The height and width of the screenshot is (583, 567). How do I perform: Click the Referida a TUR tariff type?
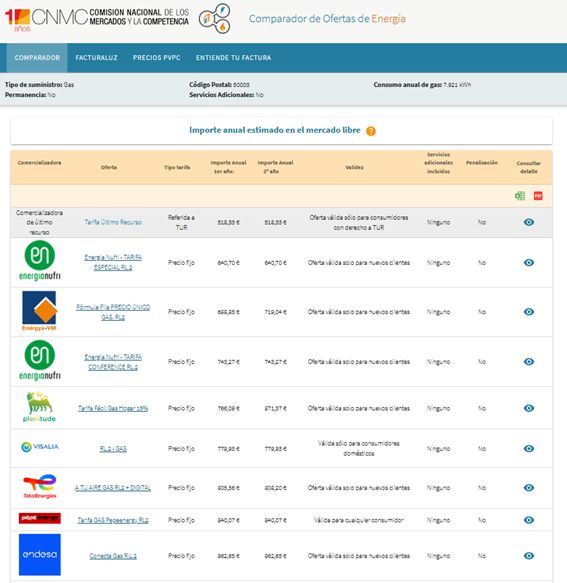pyautogui.click(x=181, y=222)
